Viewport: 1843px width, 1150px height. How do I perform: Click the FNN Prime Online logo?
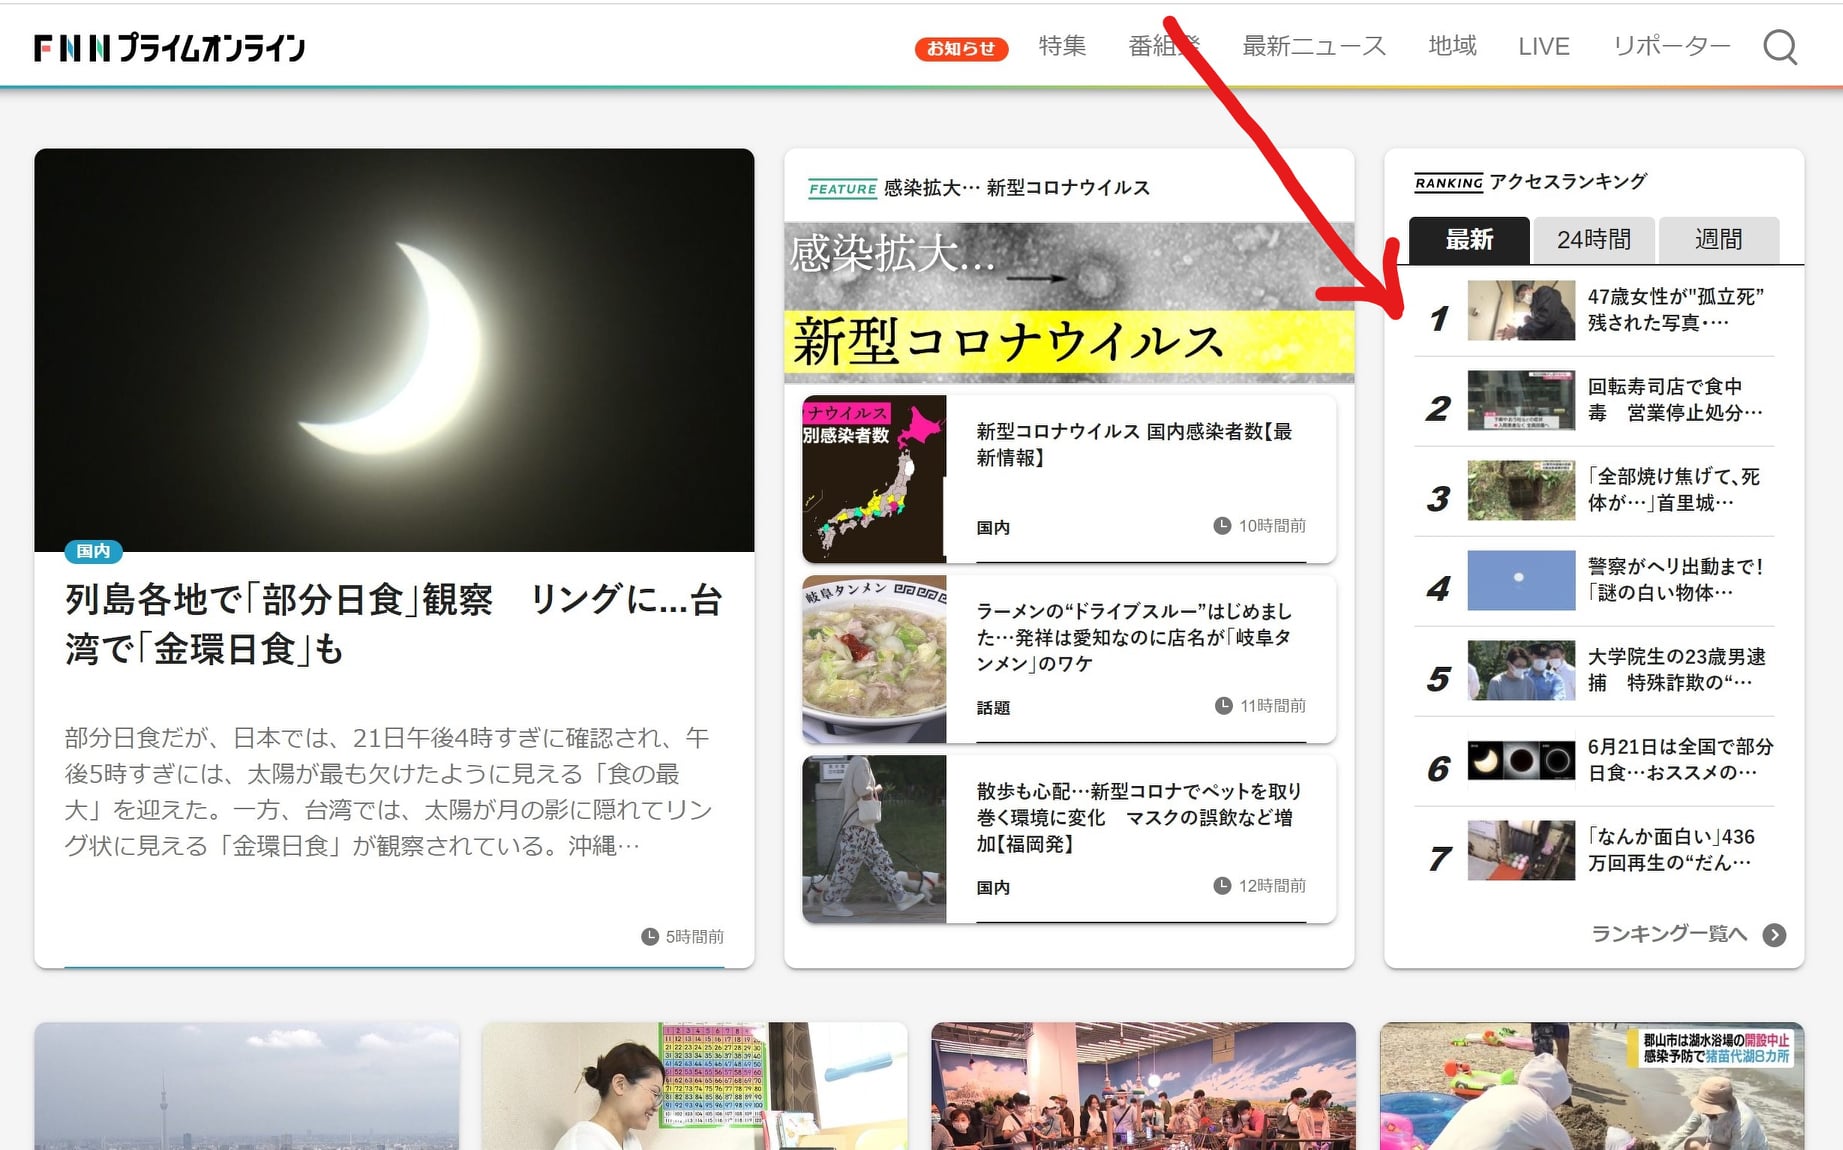170,47
